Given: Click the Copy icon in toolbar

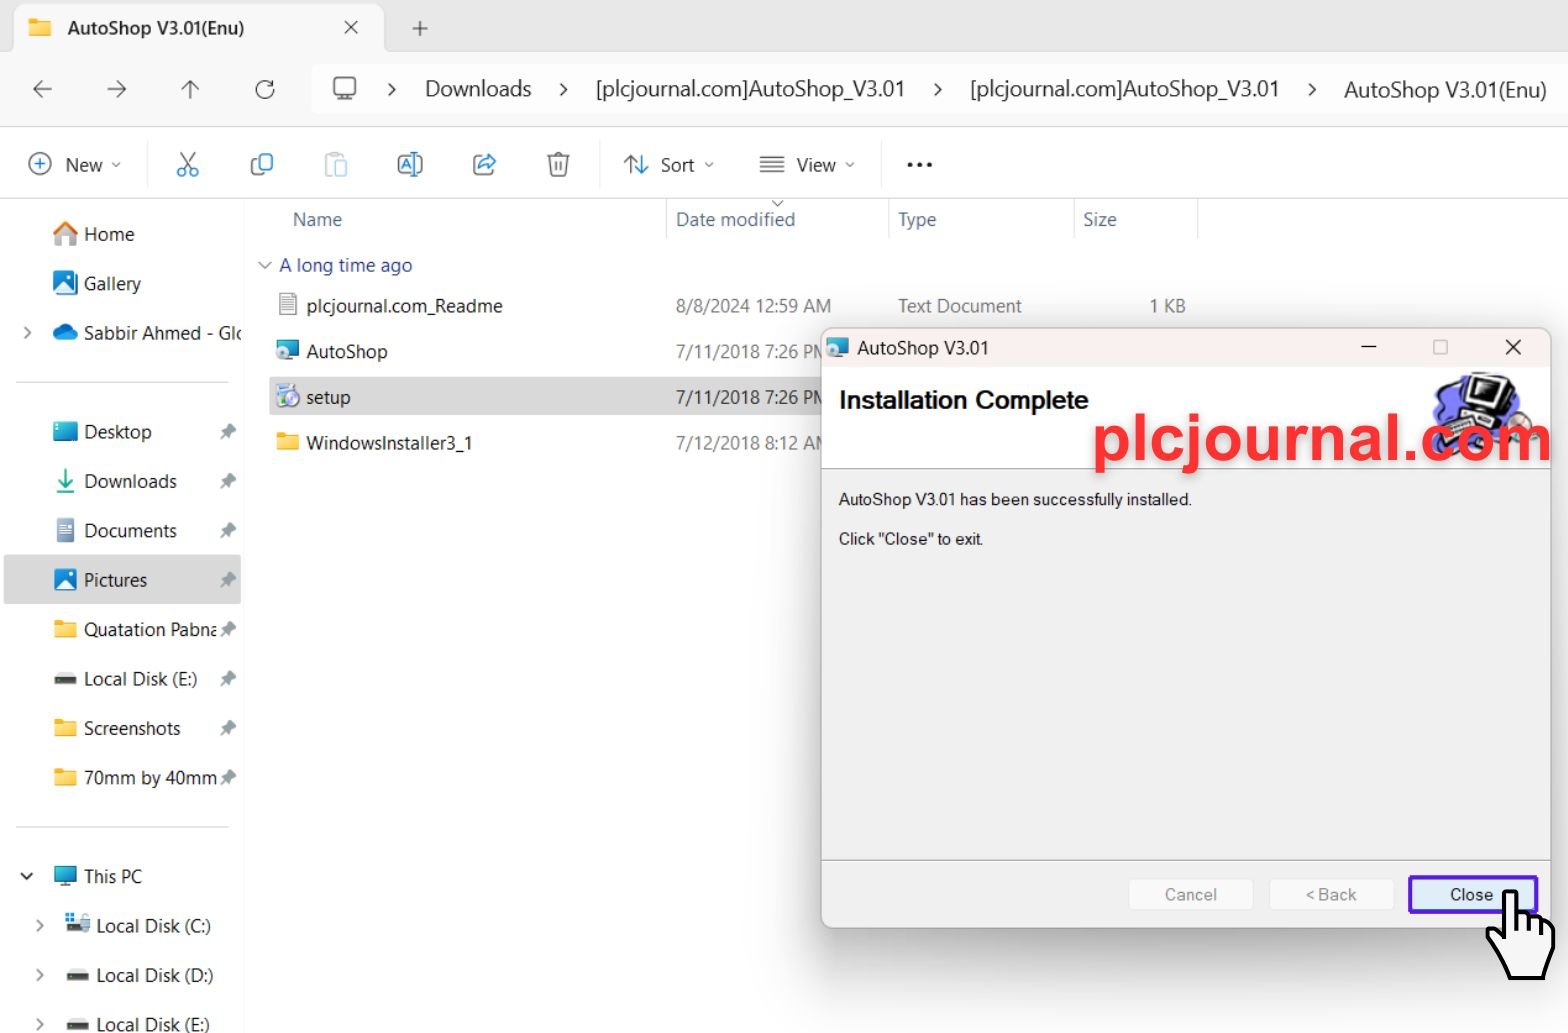Looking at the screenshot, I should [261, 165].
